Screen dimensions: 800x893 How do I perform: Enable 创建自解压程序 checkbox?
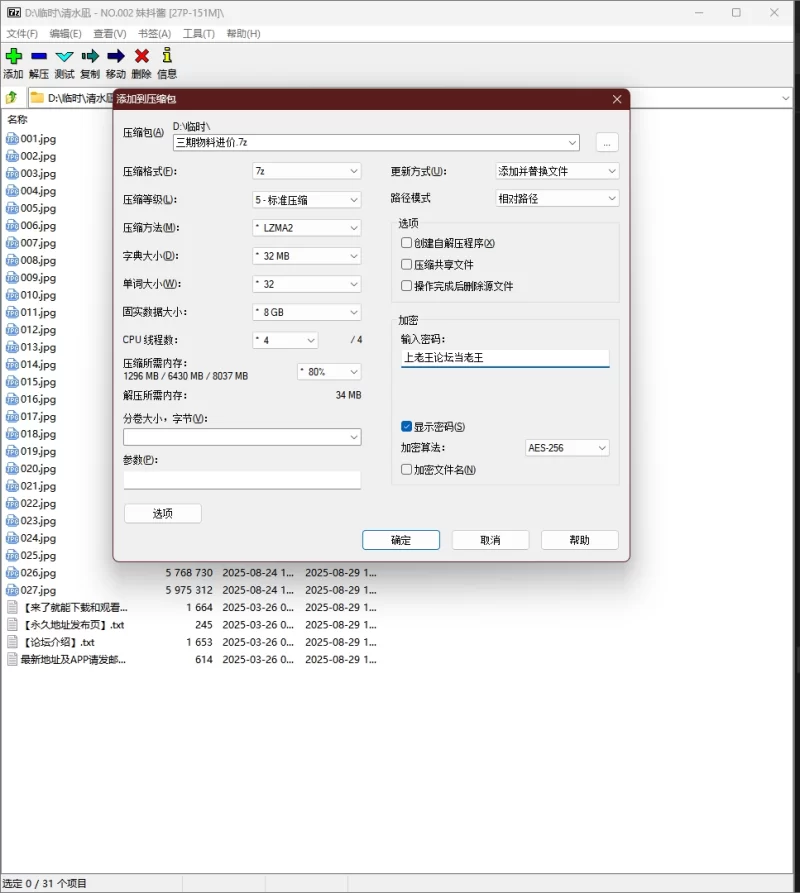(406, 243)
